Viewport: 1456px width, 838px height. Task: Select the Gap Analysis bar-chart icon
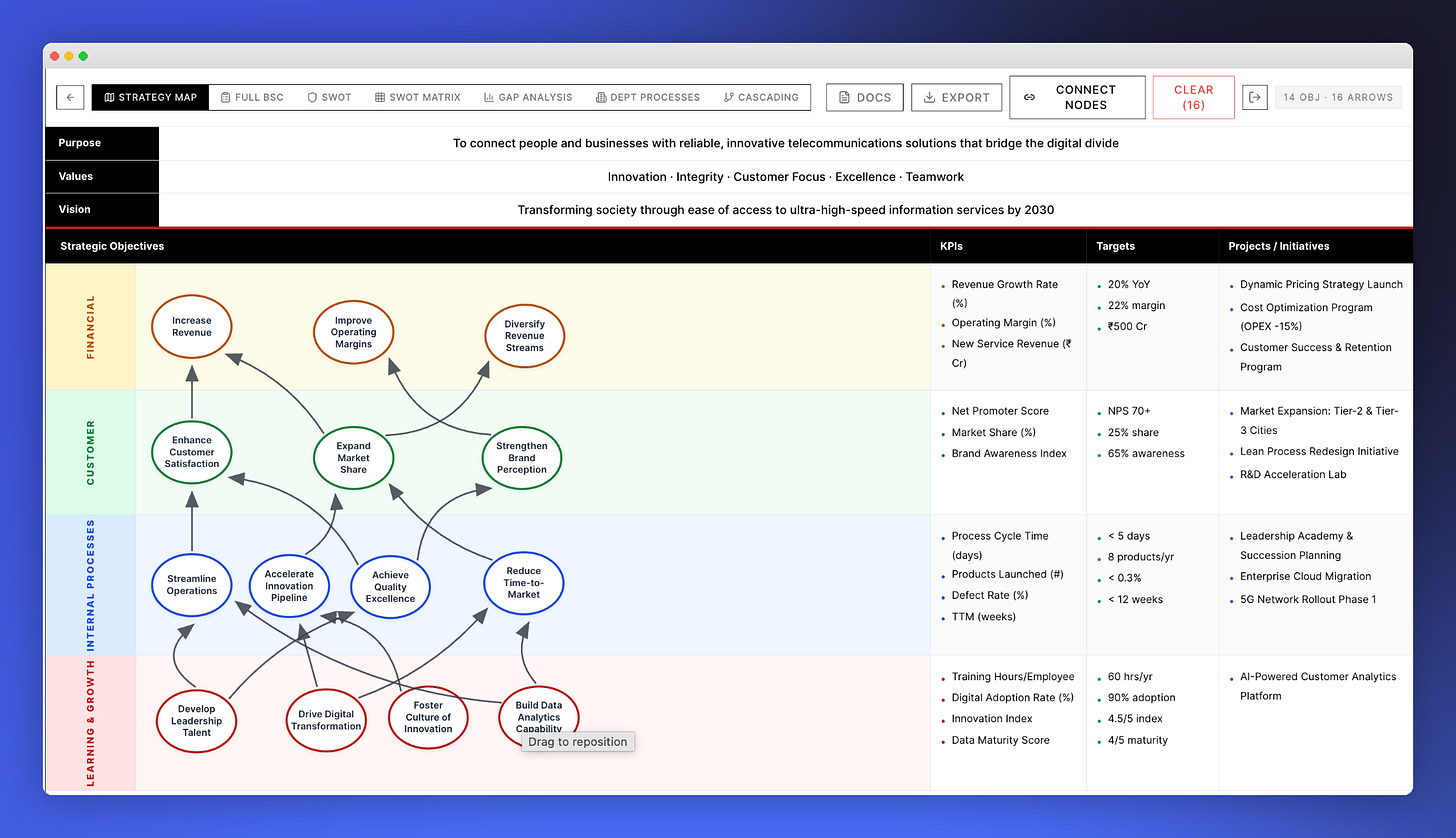click(x=489, y=97)
